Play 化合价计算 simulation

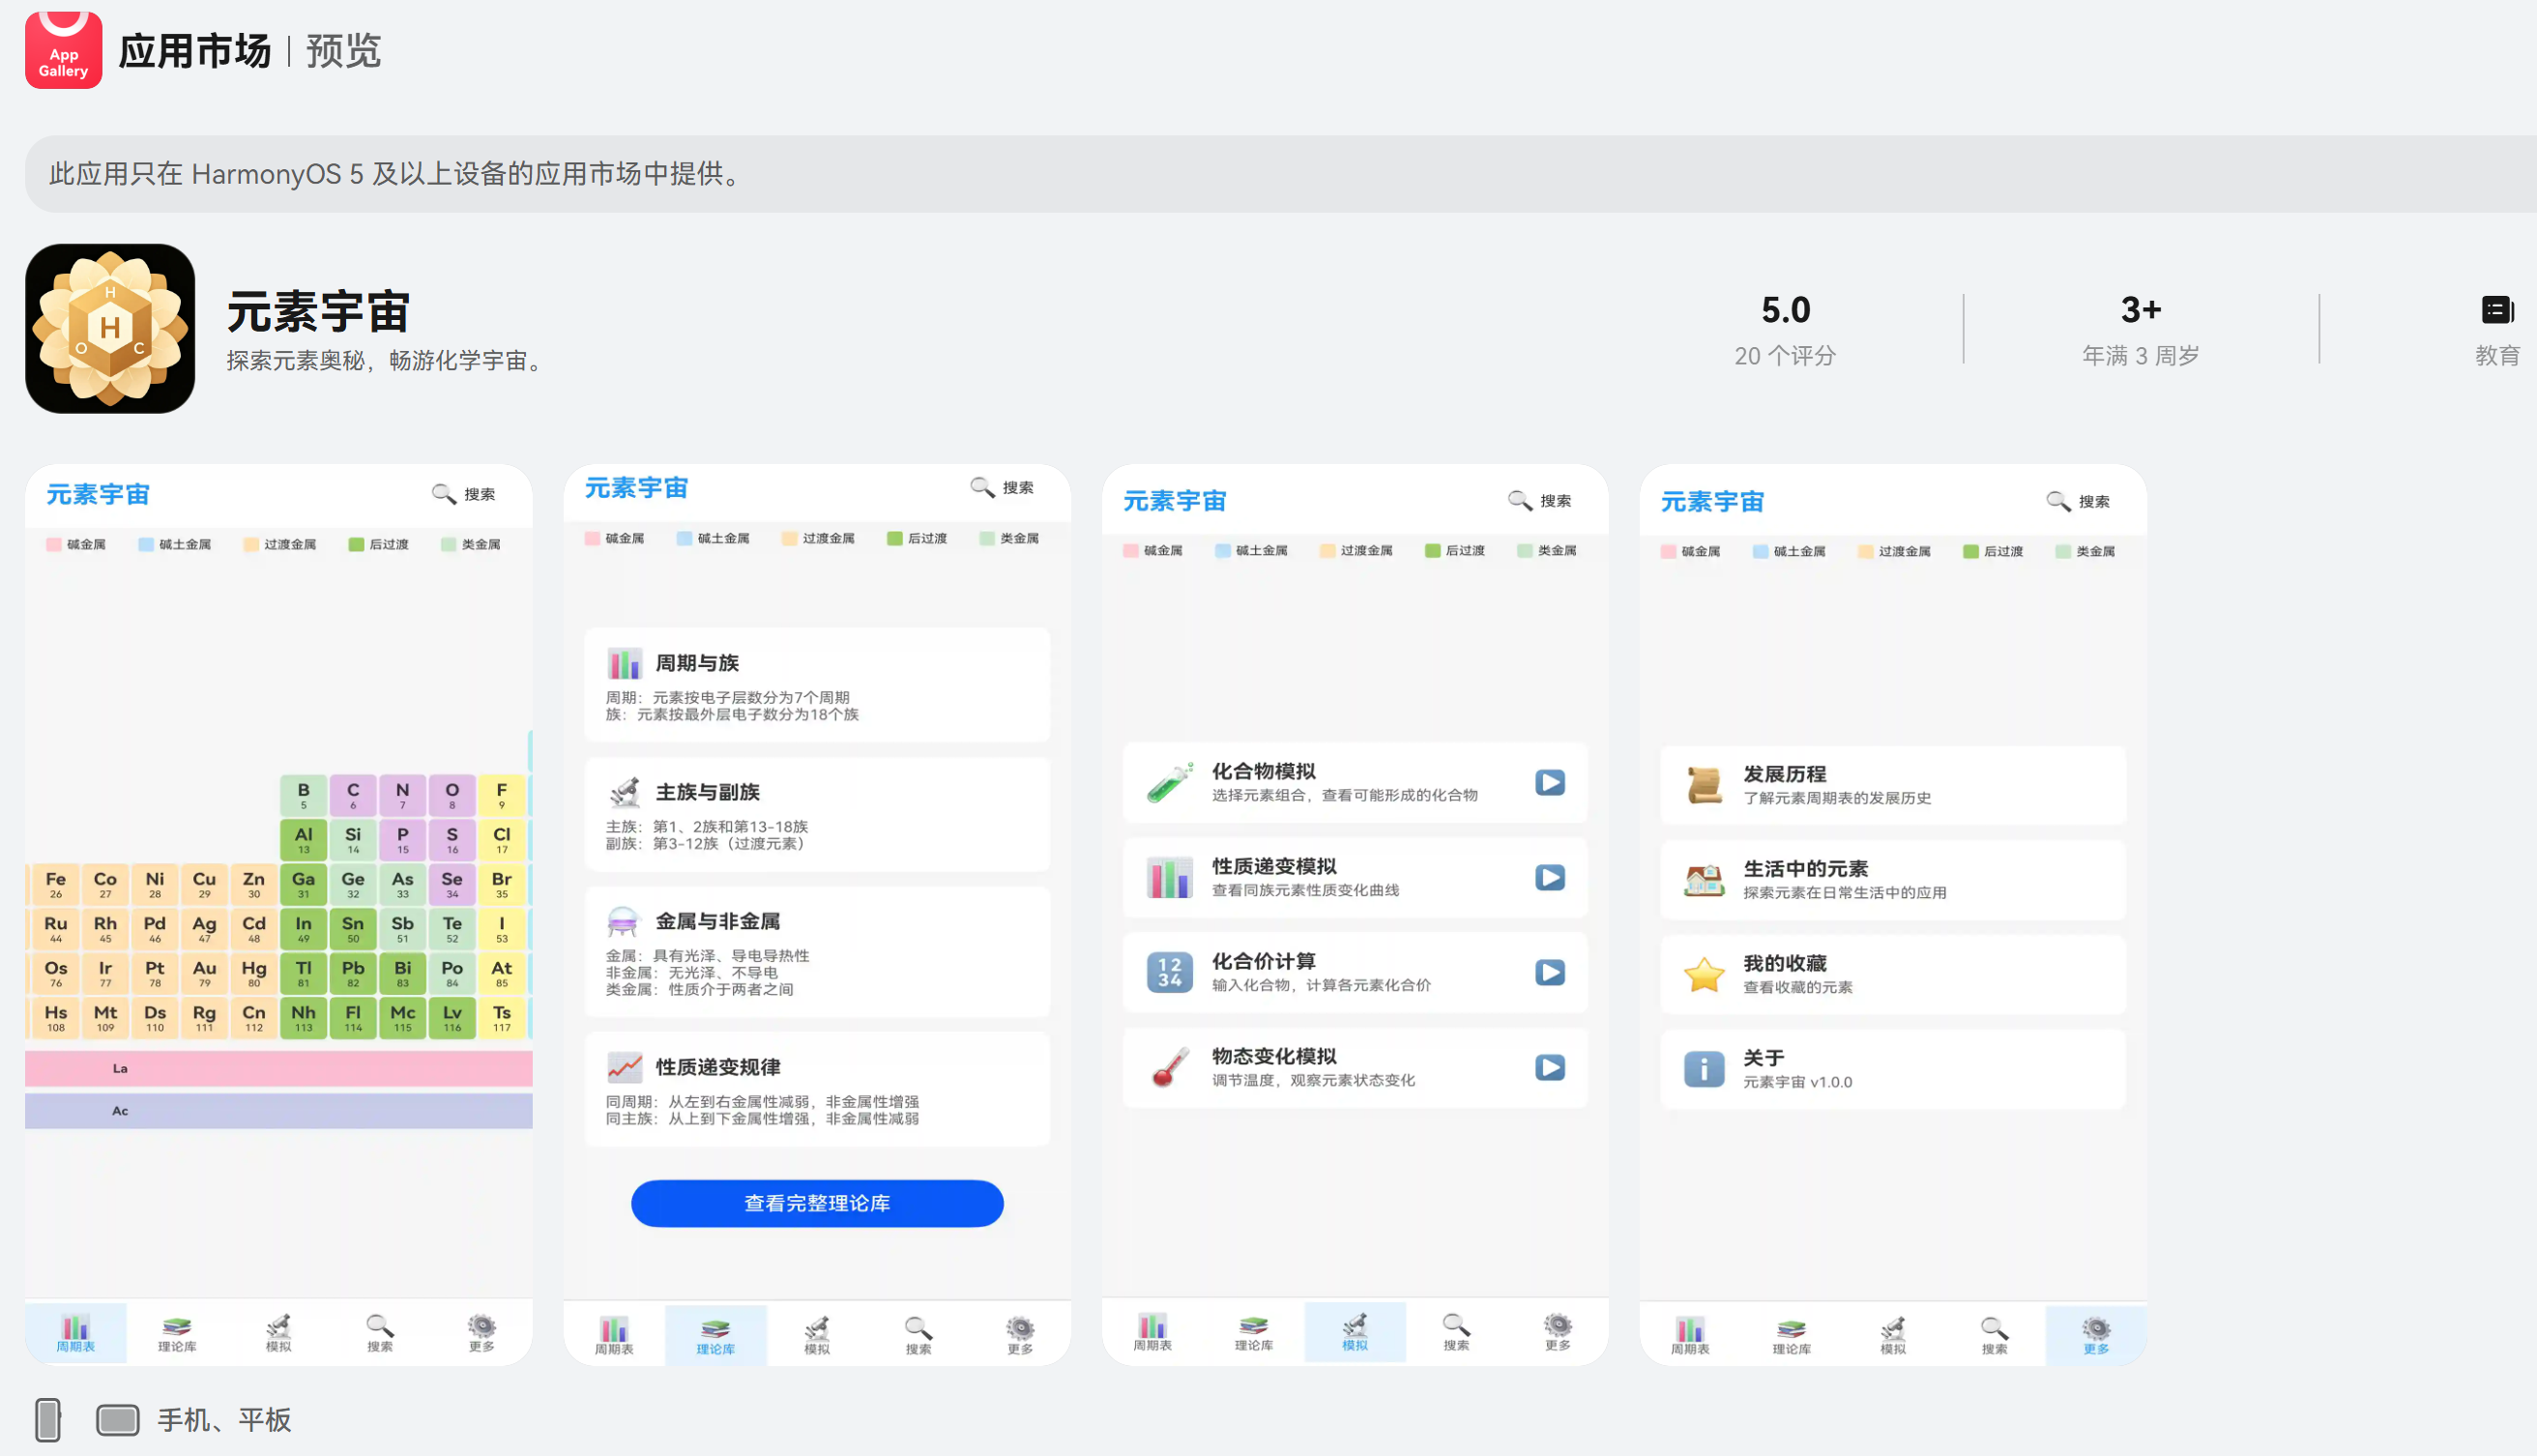(x=1550, y=972)
